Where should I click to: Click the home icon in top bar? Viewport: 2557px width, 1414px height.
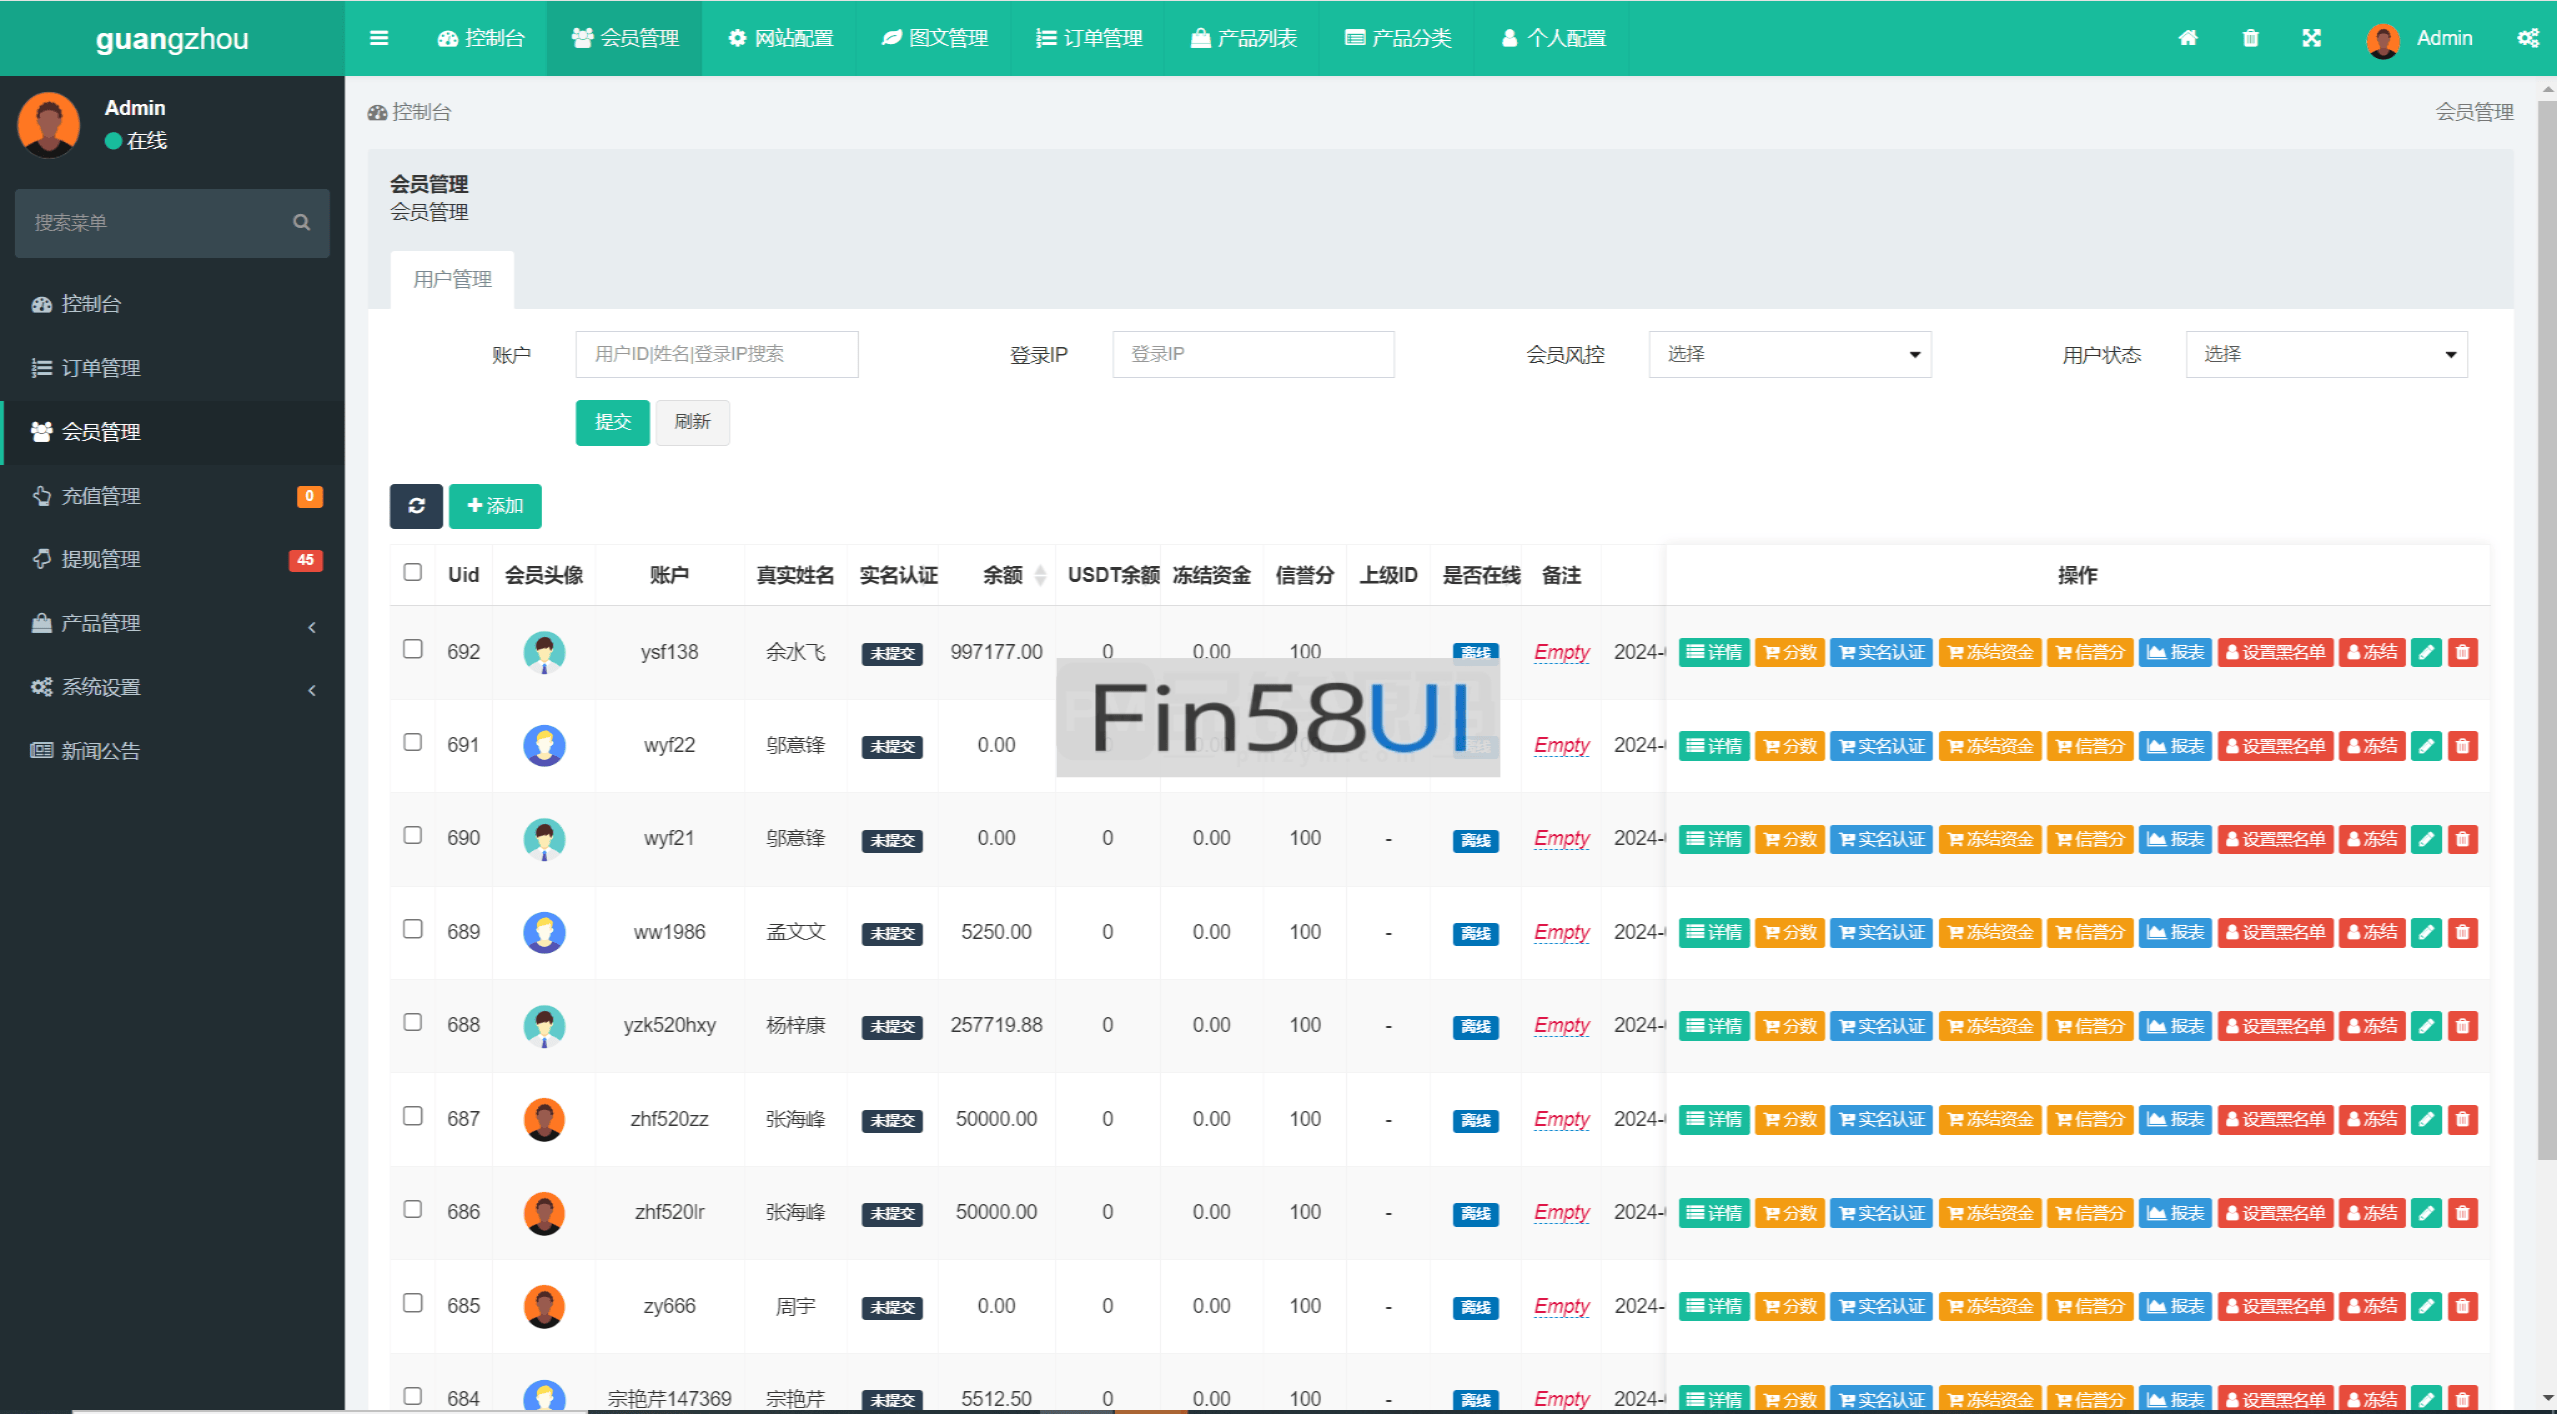tap(2187, 38)
